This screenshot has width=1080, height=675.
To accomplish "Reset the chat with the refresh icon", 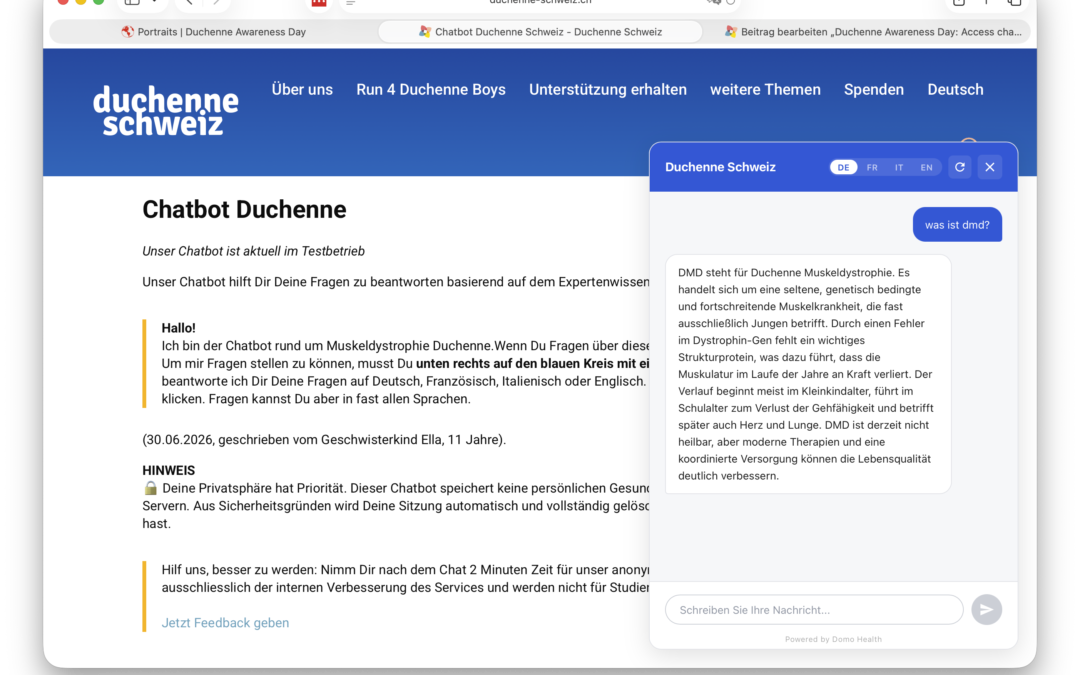I will (959, 167).
